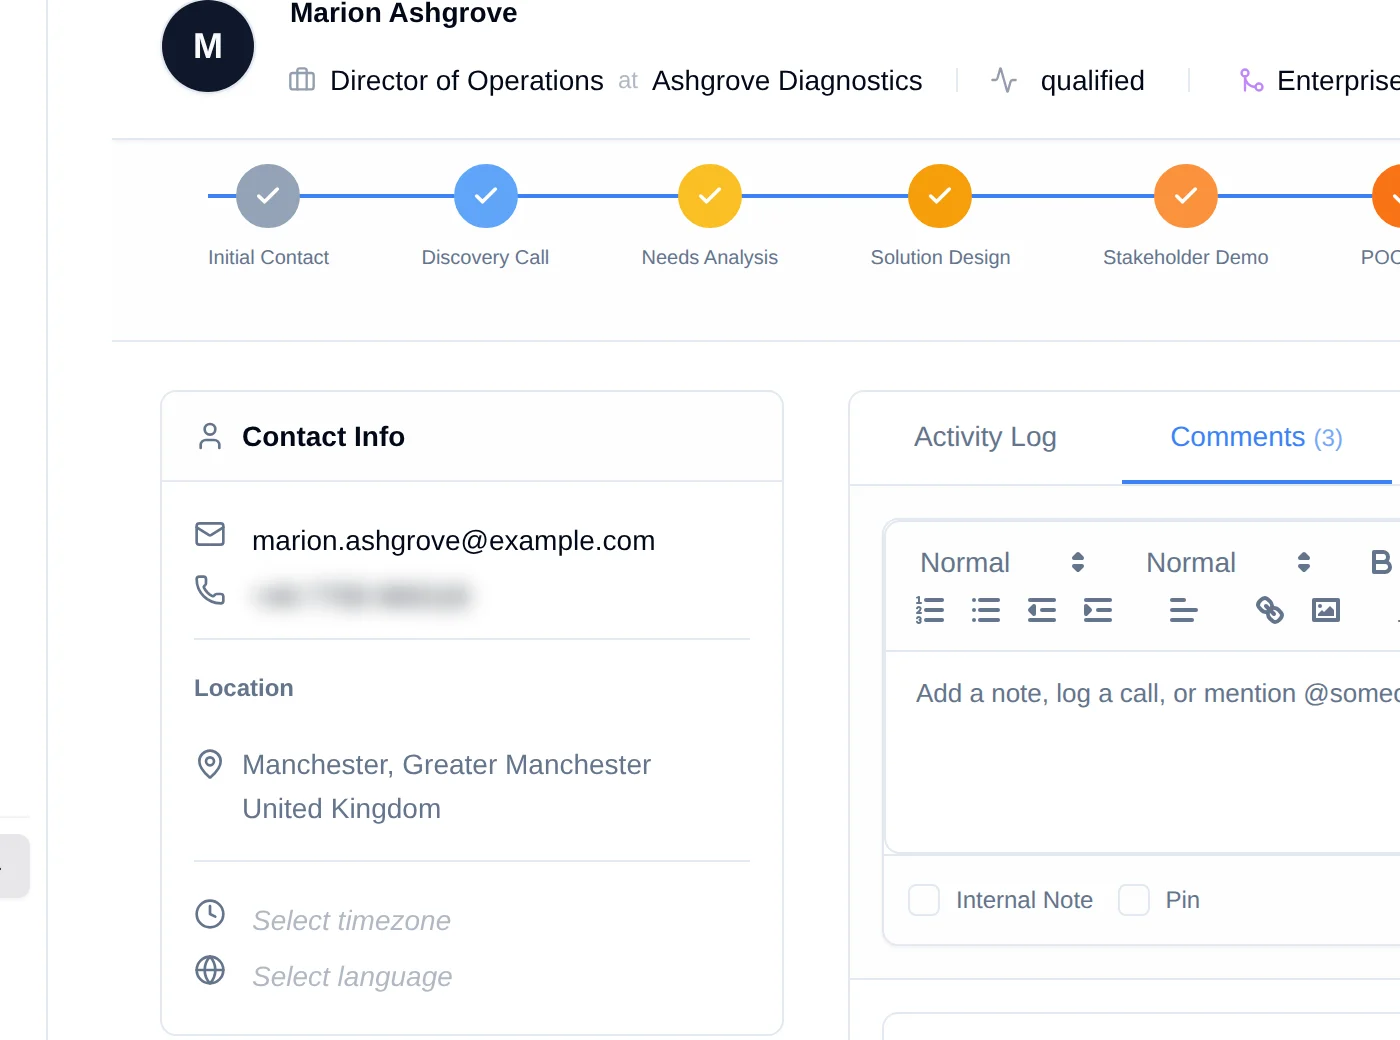Open text alignment options
The width and height of the screenshot is (1400, 1040).
click(x=1183, y=610)
